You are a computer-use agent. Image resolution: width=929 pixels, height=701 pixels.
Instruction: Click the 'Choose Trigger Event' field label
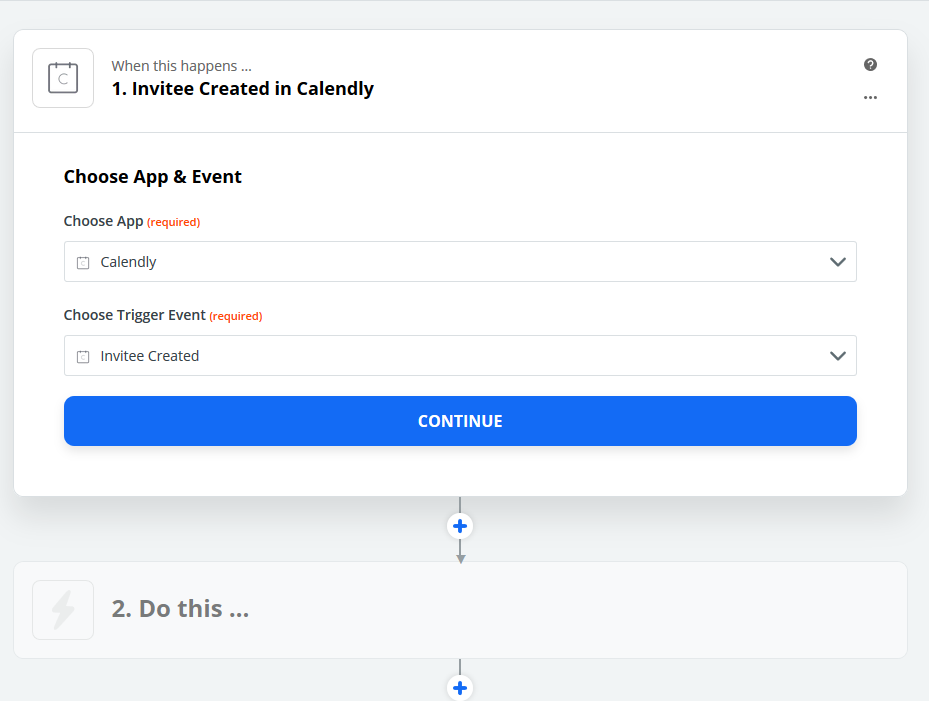134,315
